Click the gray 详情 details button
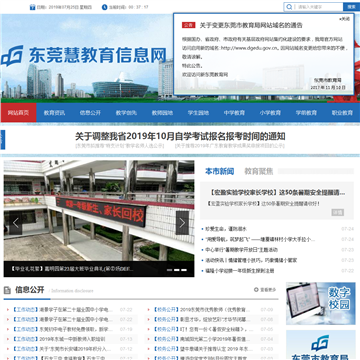 337,212
